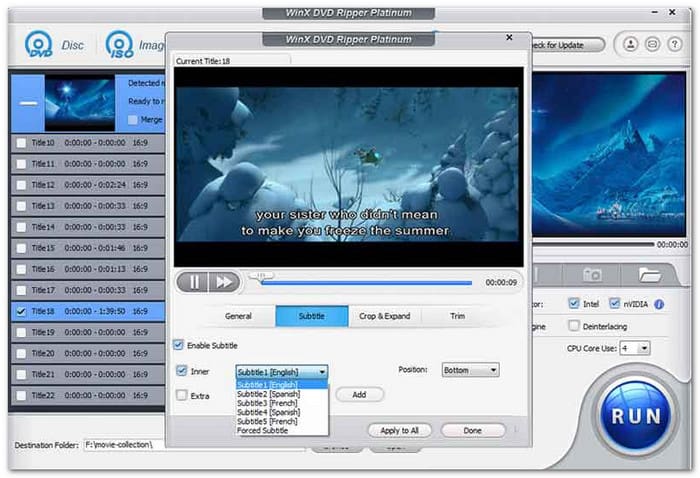Check the Title16 checkbox
This screenshot has height=478, width=700.
coord(21,269)
